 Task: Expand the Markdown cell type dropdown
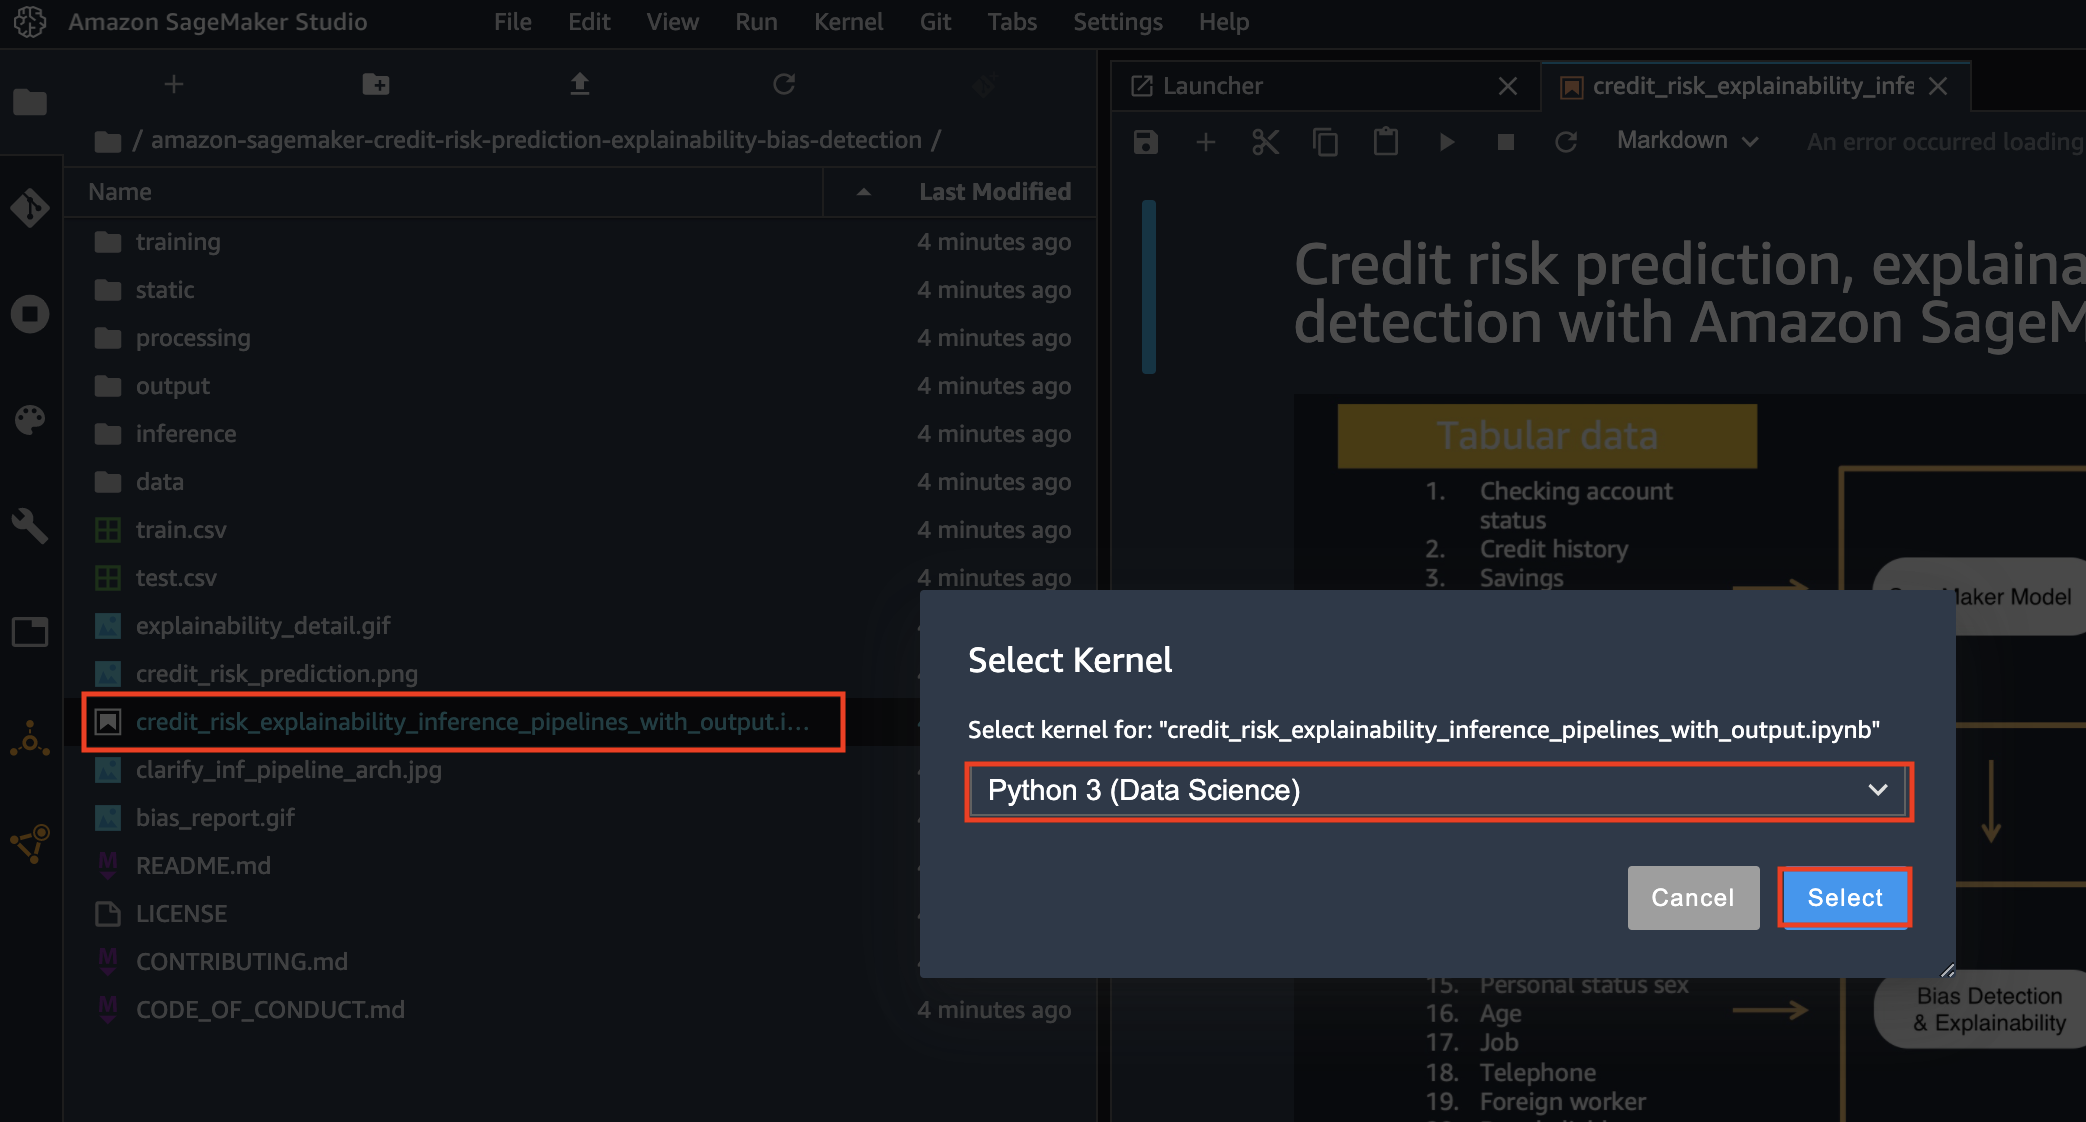coord(1687,141)
